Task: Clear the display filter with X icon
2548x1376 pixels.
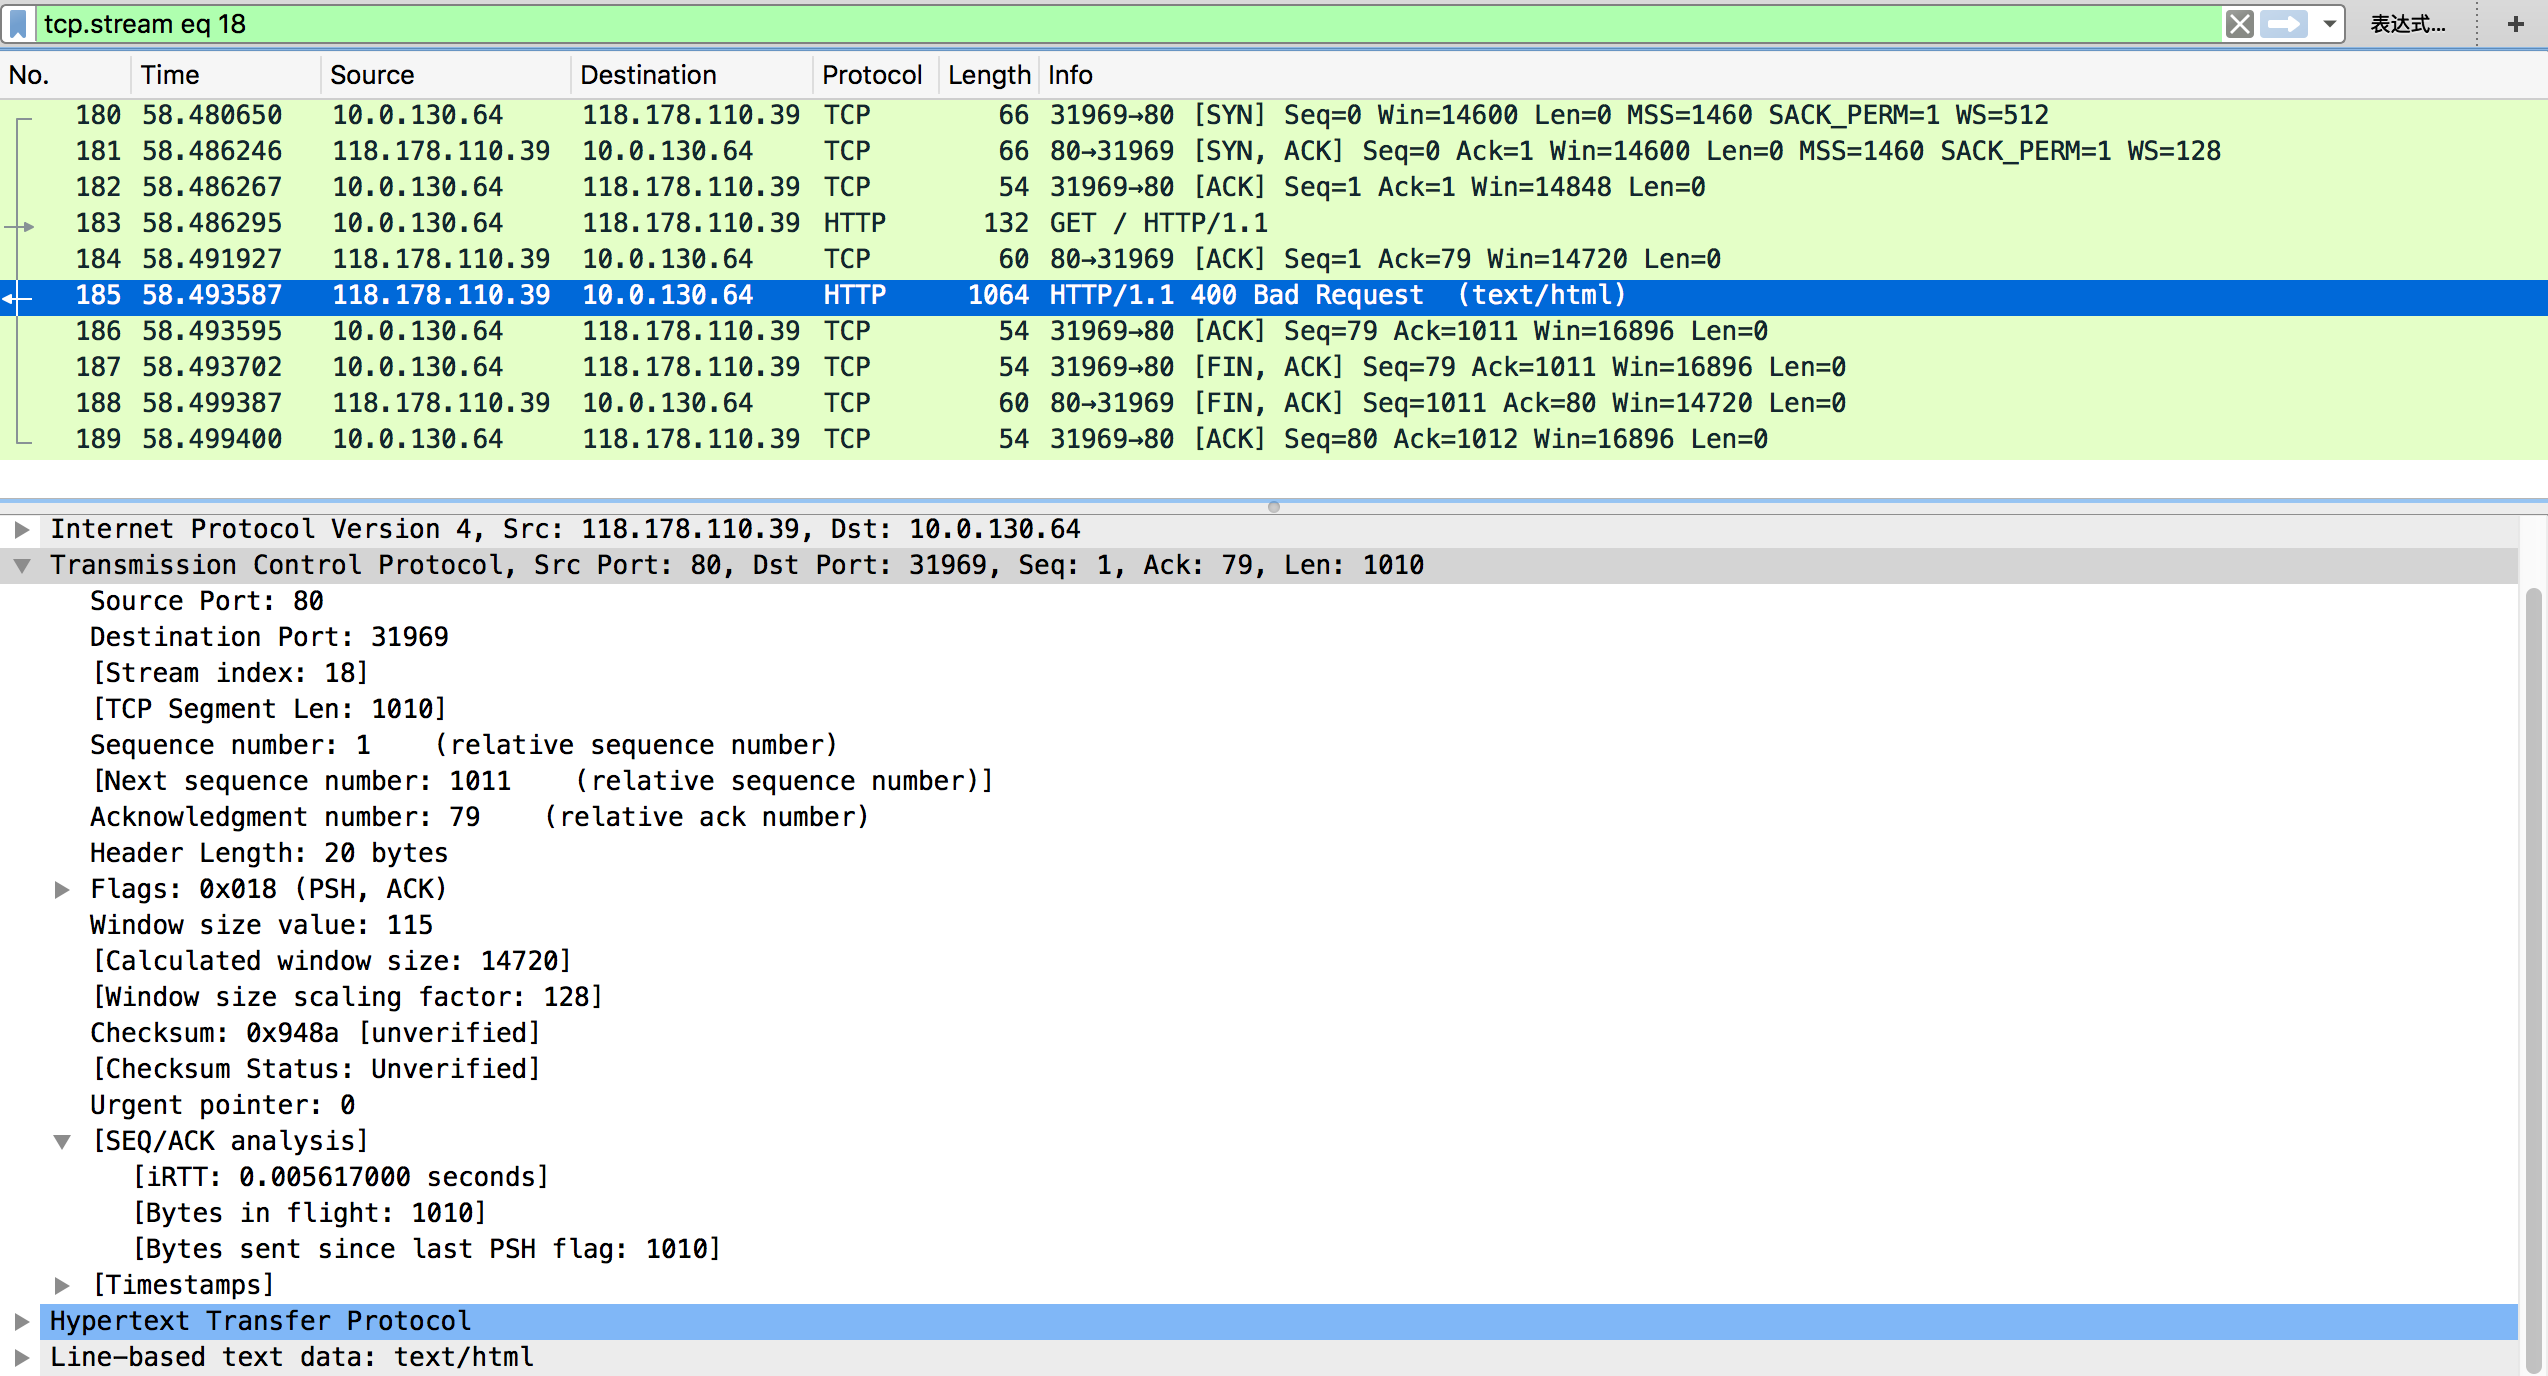Action: (2239, 24)
